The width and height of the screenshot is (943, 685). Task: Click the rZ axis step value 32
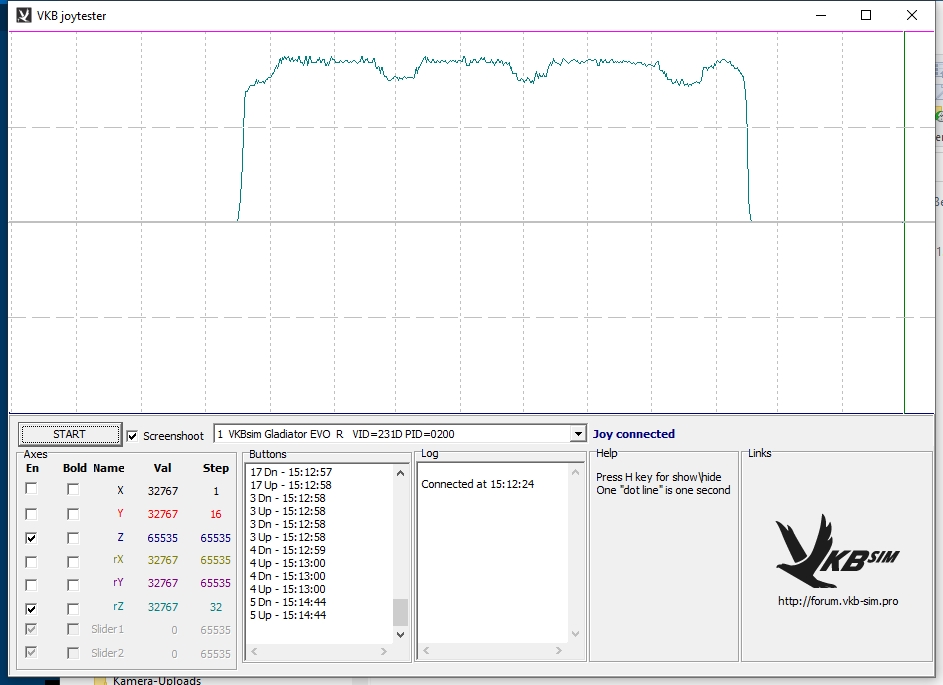click(x=216, y=607)
